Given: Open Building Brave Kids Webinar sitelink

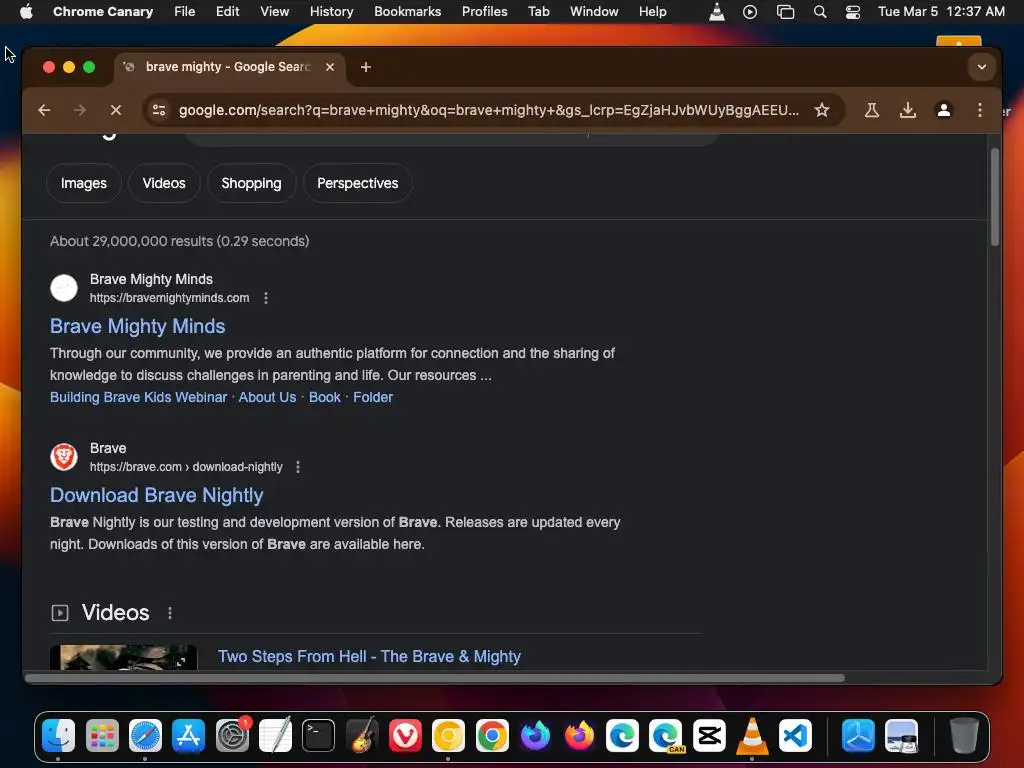Looking at the screenshot, I should click(x=138, y=397).
